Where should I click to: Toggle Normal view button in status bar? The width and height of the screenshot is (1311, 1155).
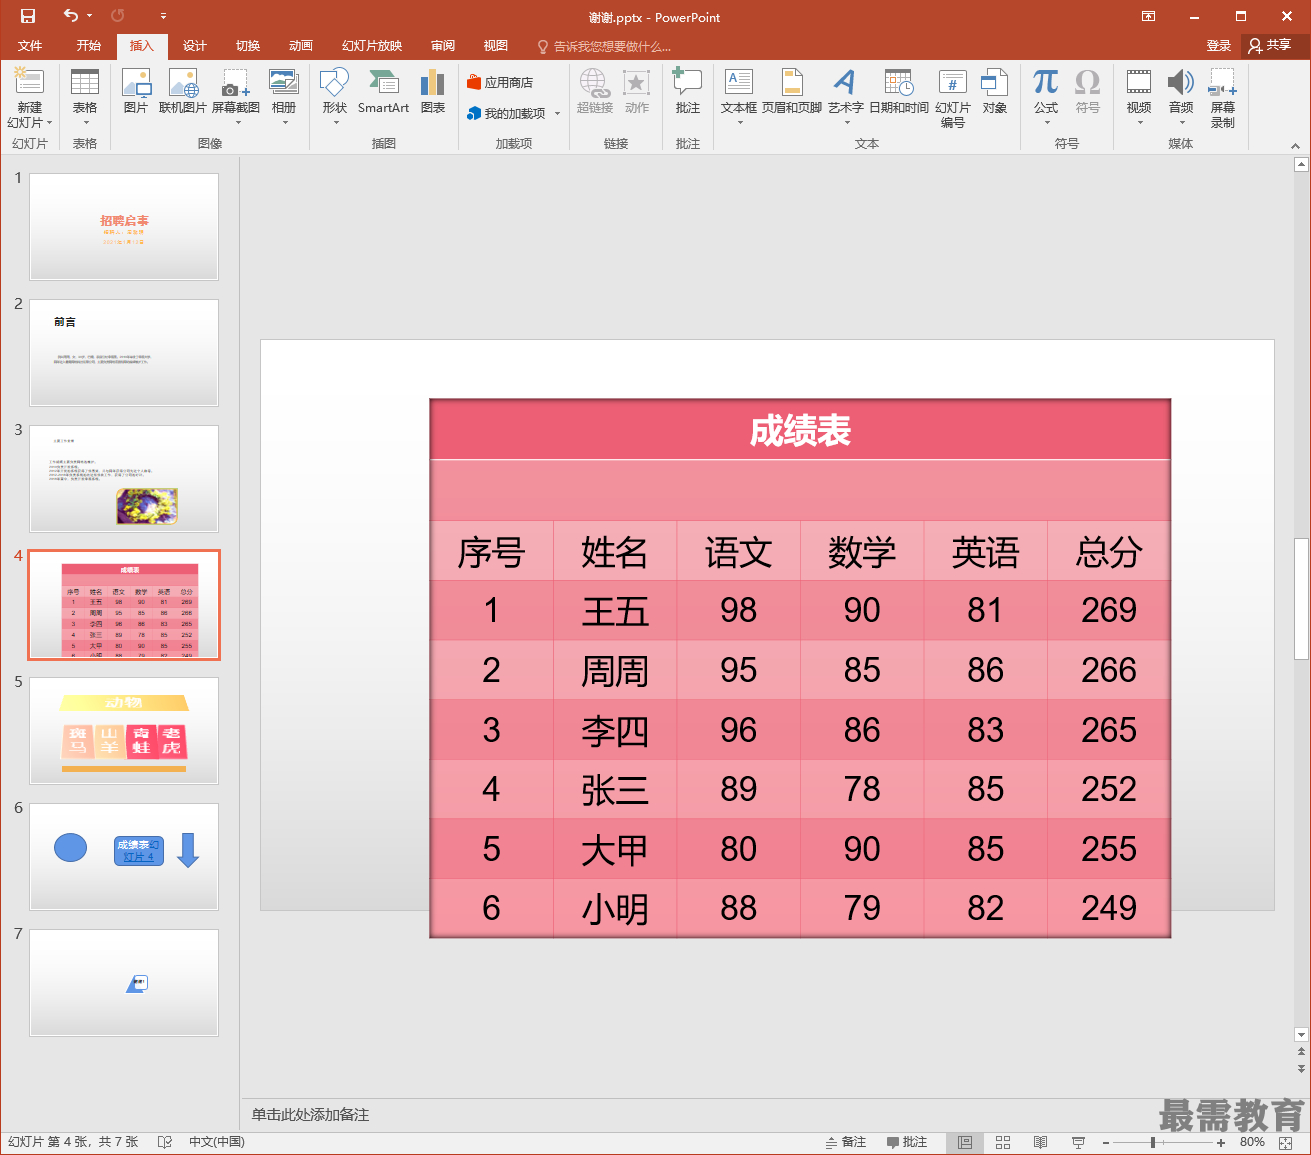(965, 1142)
